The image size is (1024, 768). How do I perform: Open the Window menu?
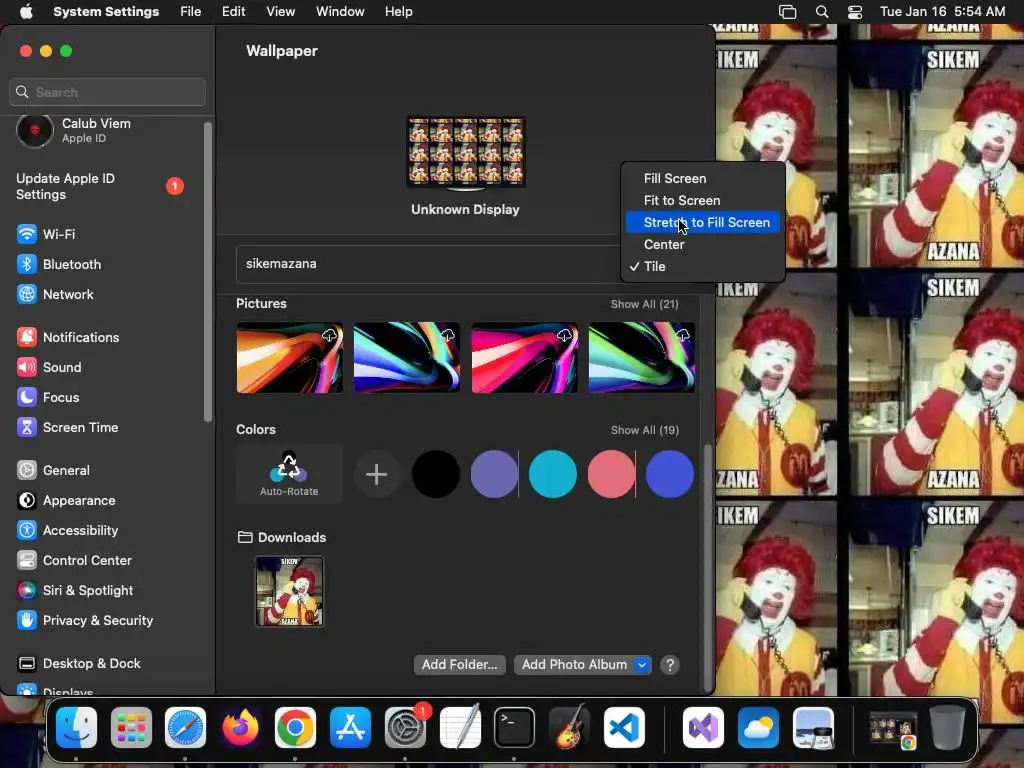tap(340, 12)
